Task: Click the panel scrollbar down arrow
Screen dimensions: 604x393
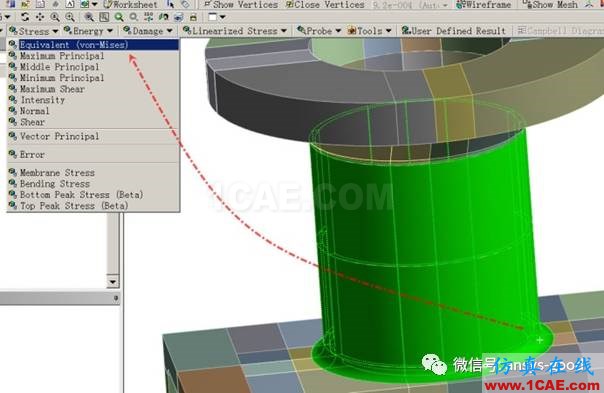Action: tap(113, 282)
